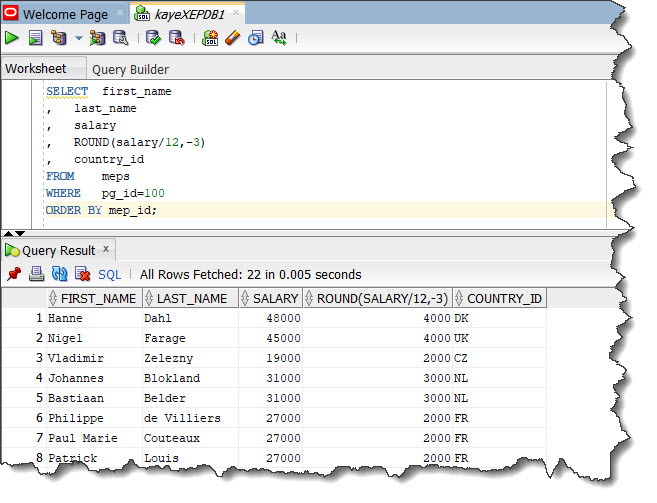Commit changes with the green check database icon

tap(153, 38)
